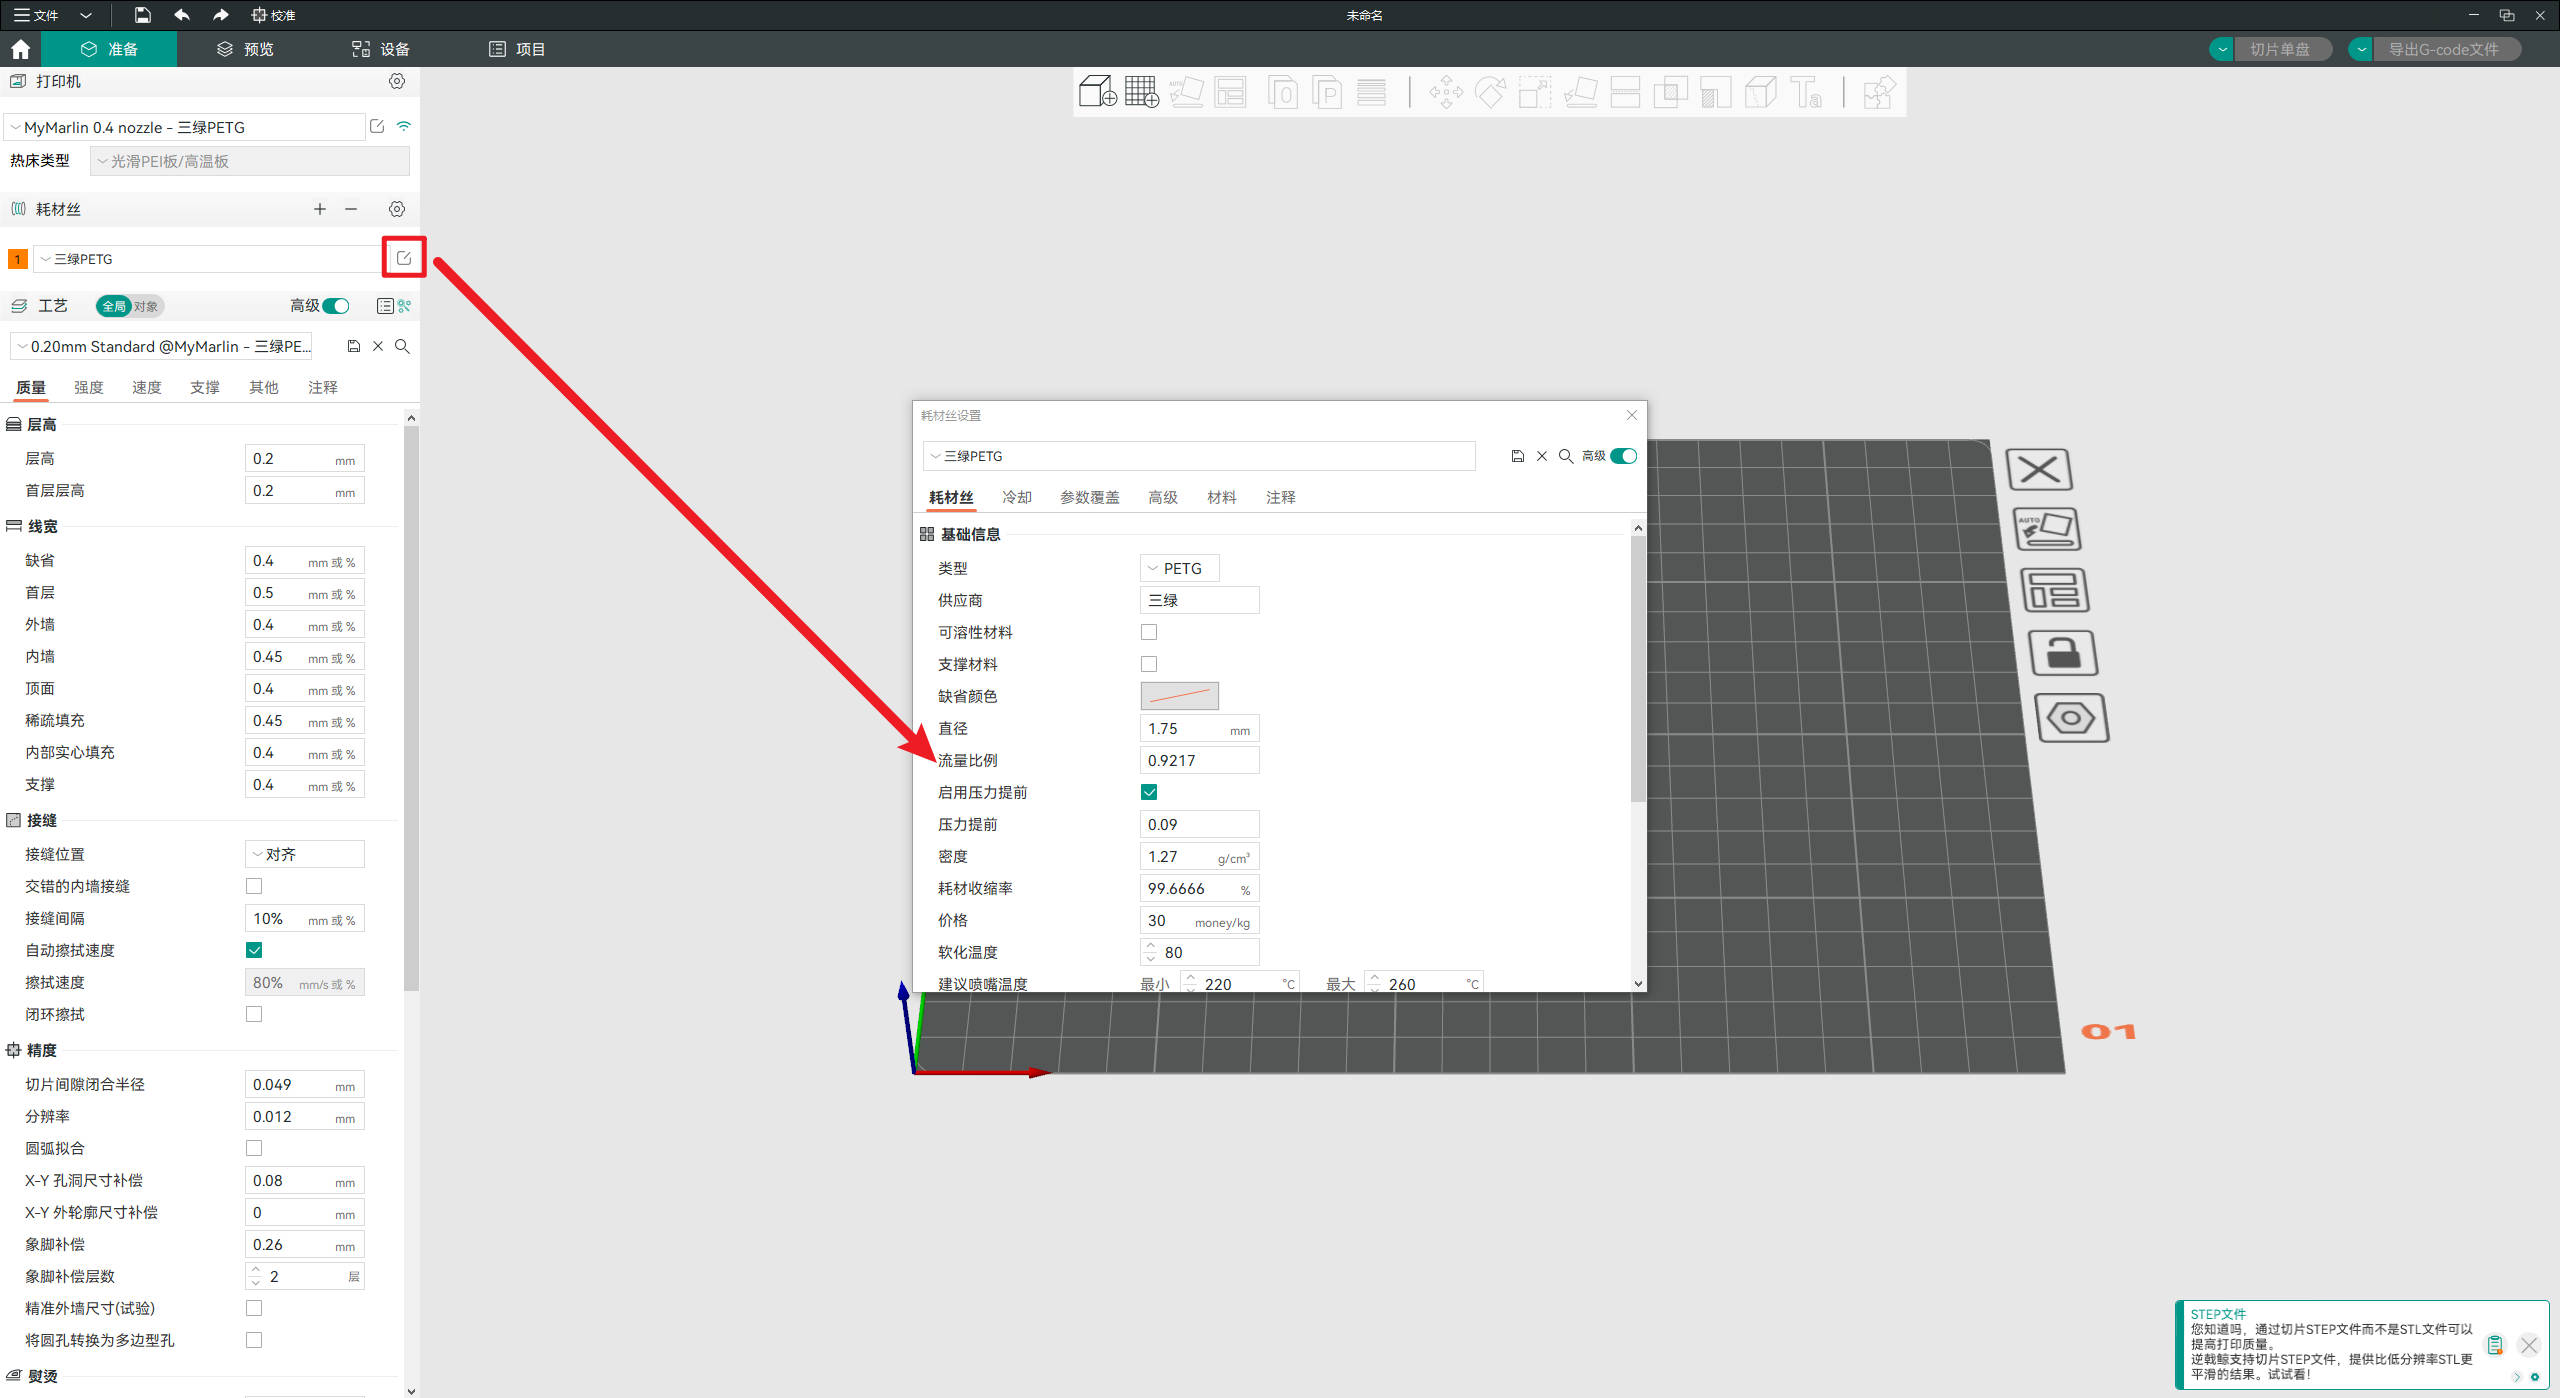The height and width of the screenshot is (1398, 2560).
Task: Edit the 三绿PETG filament preset
Action: 404,258
